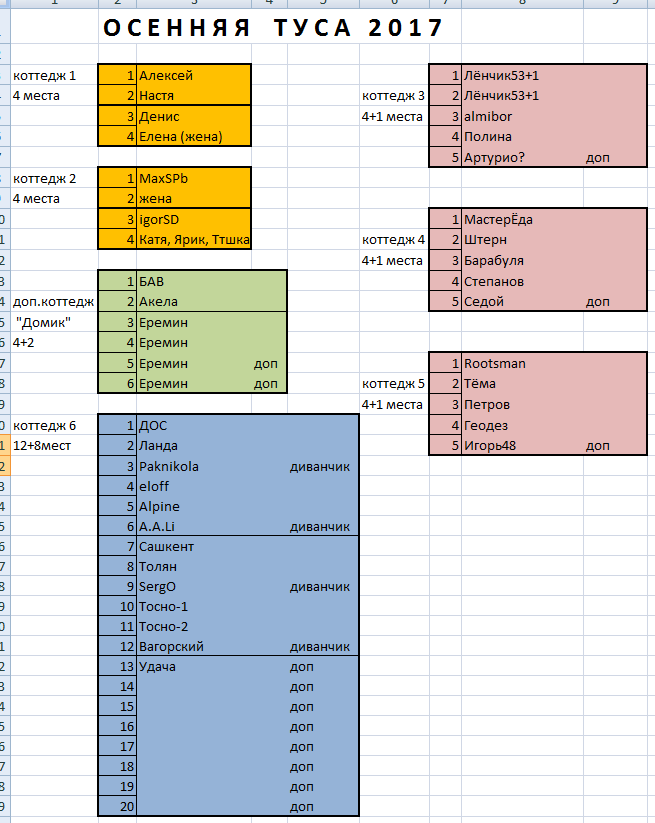Select the Вагорский cell

point(193,647)
